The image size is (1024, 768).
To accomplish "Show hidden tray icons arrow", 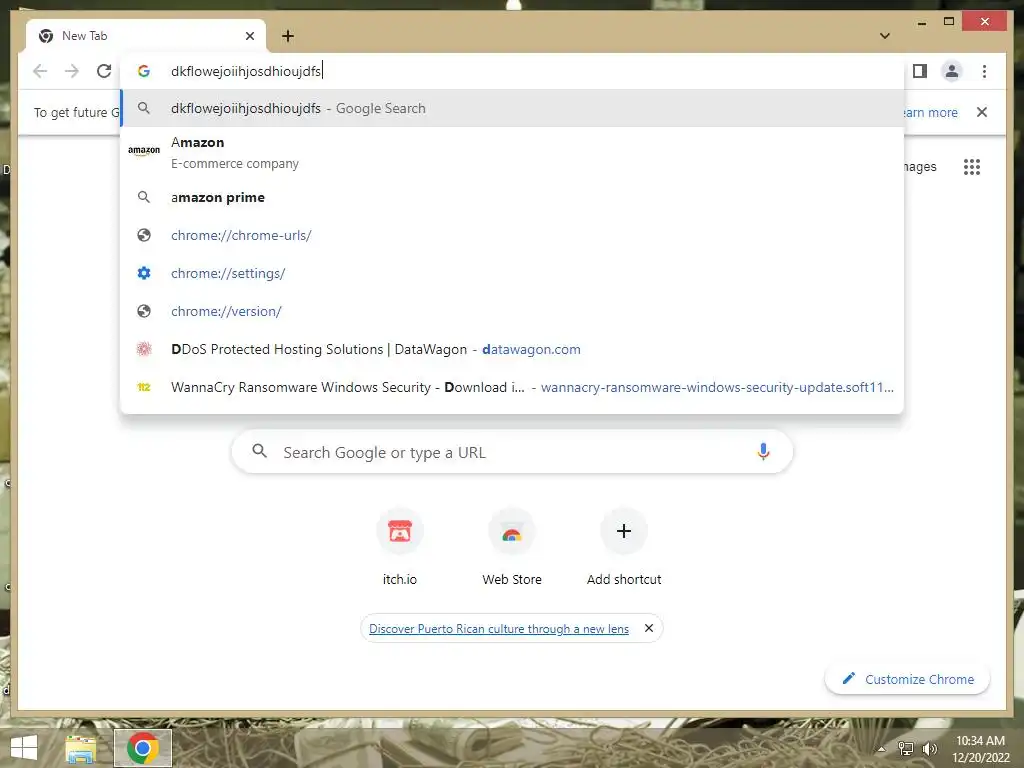I will point(882,749).
